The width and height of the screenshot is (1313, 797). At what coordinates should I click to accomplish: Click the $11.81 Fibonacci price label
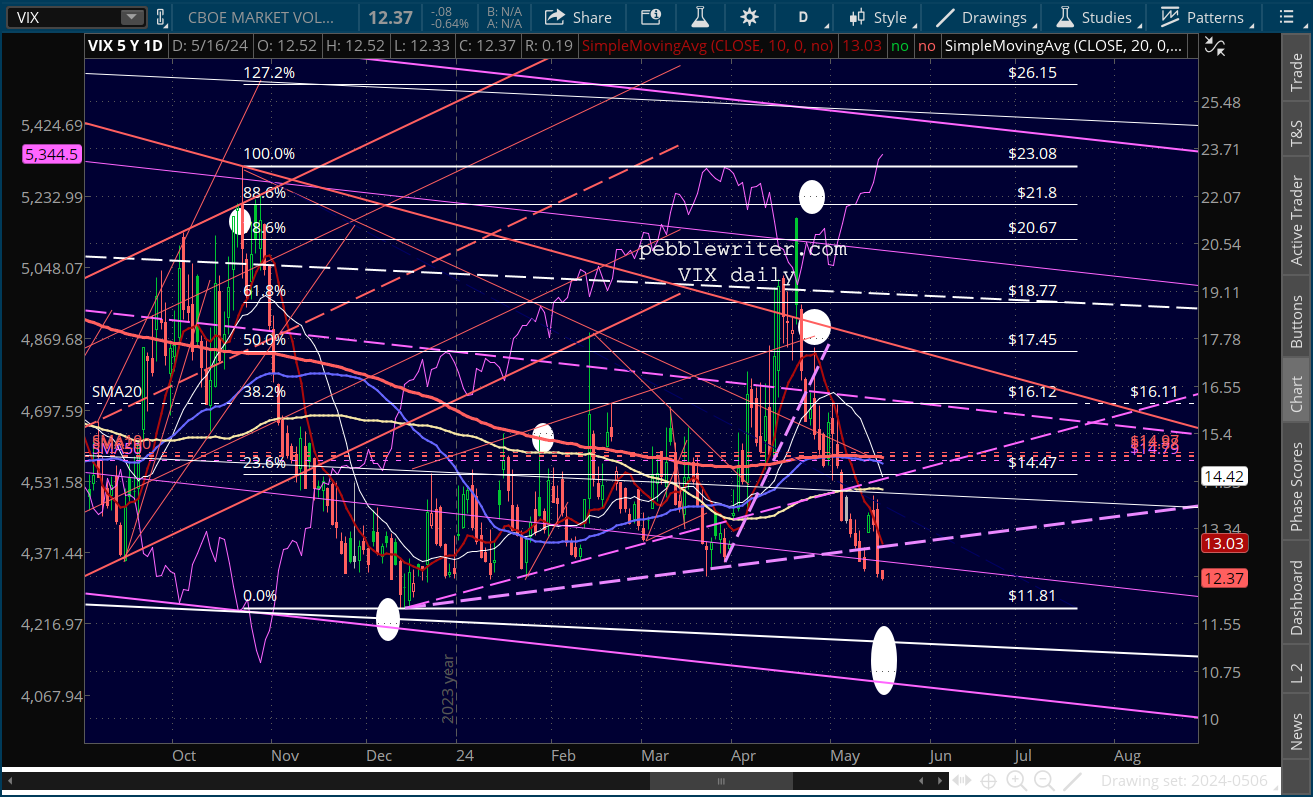(x=1032, y=596)
